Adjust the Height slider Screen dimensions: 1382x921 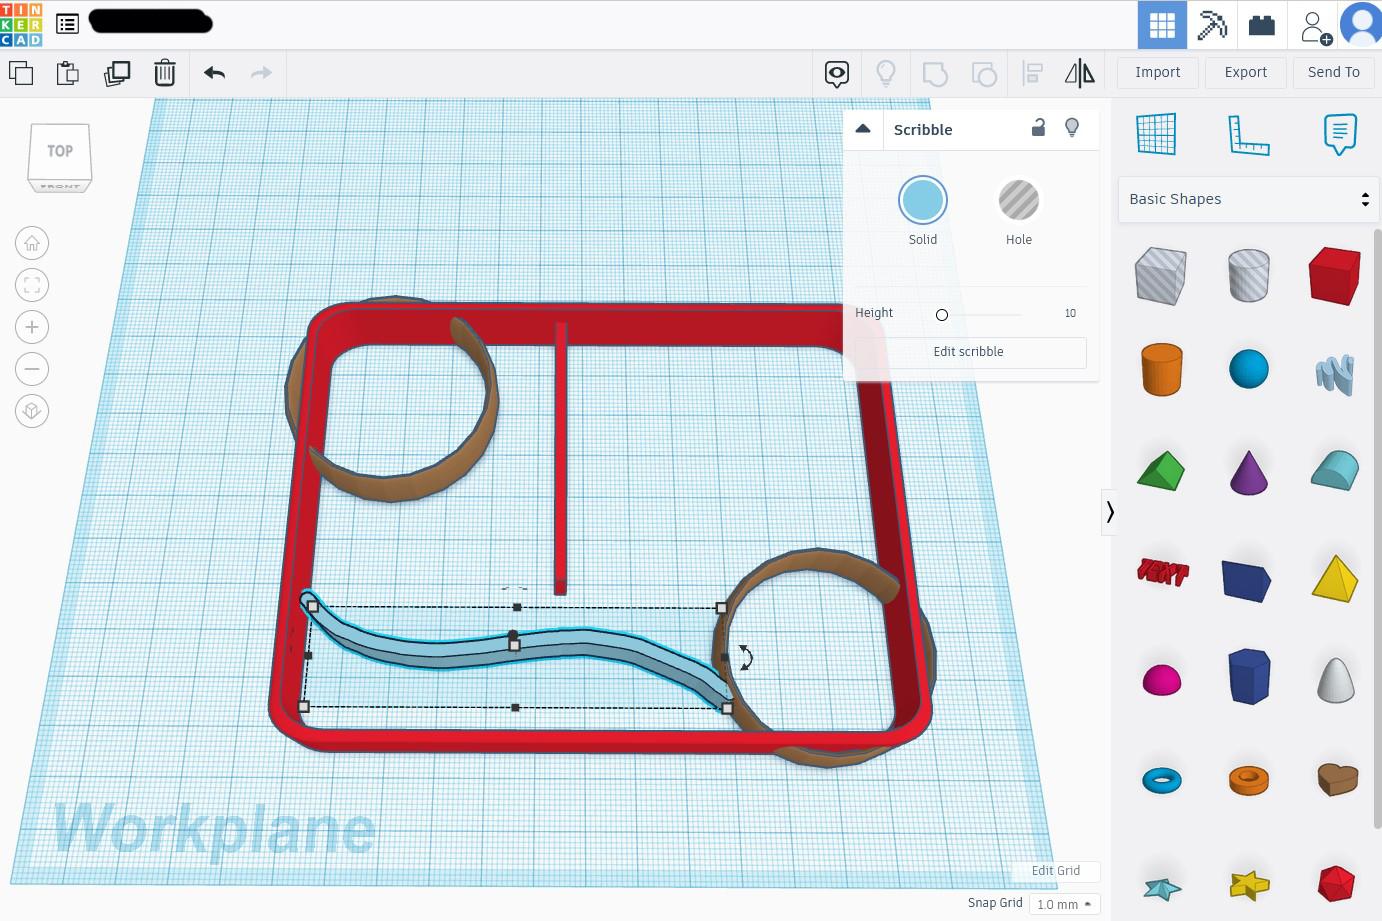click(941, 315)
